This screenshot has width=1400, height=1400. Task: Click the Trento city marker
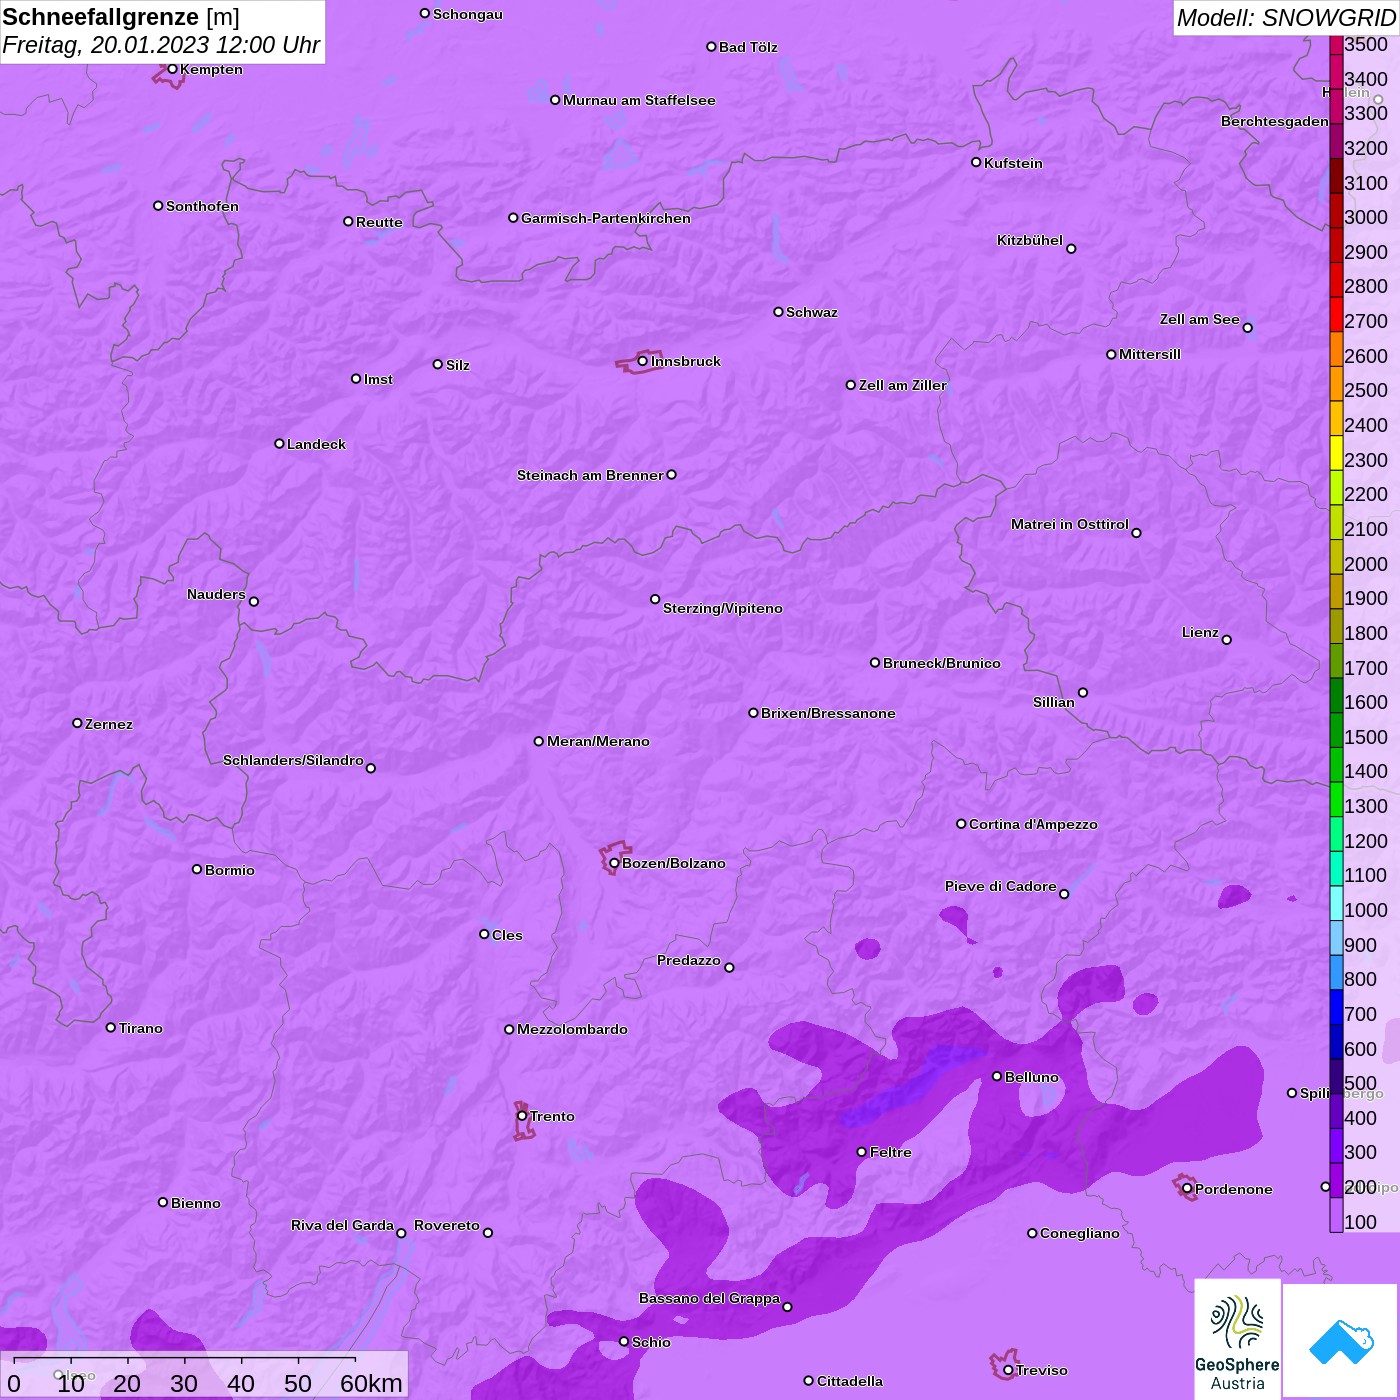522,1116
